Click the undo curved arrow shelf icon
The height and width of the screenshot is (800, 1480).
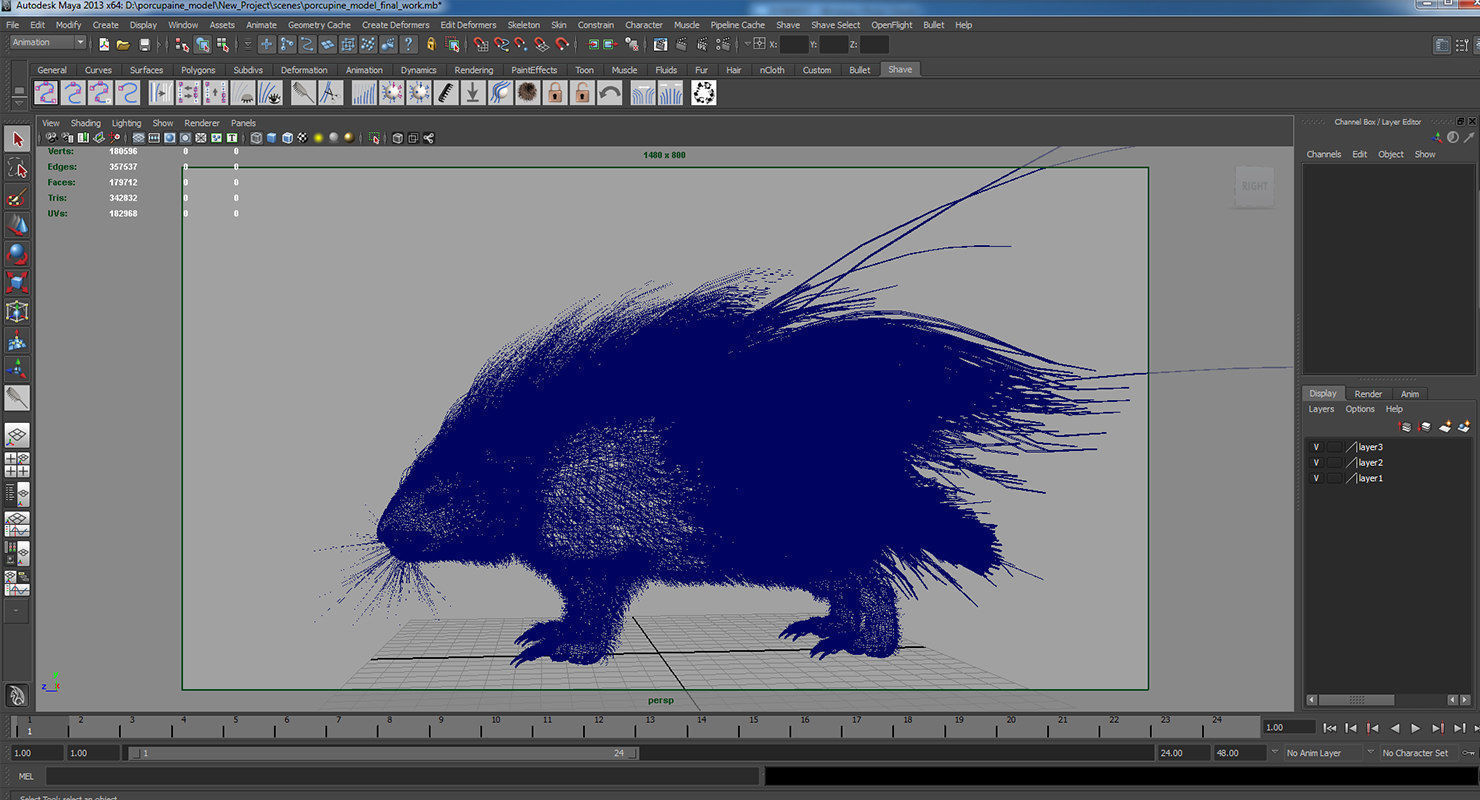pos(609,93)
